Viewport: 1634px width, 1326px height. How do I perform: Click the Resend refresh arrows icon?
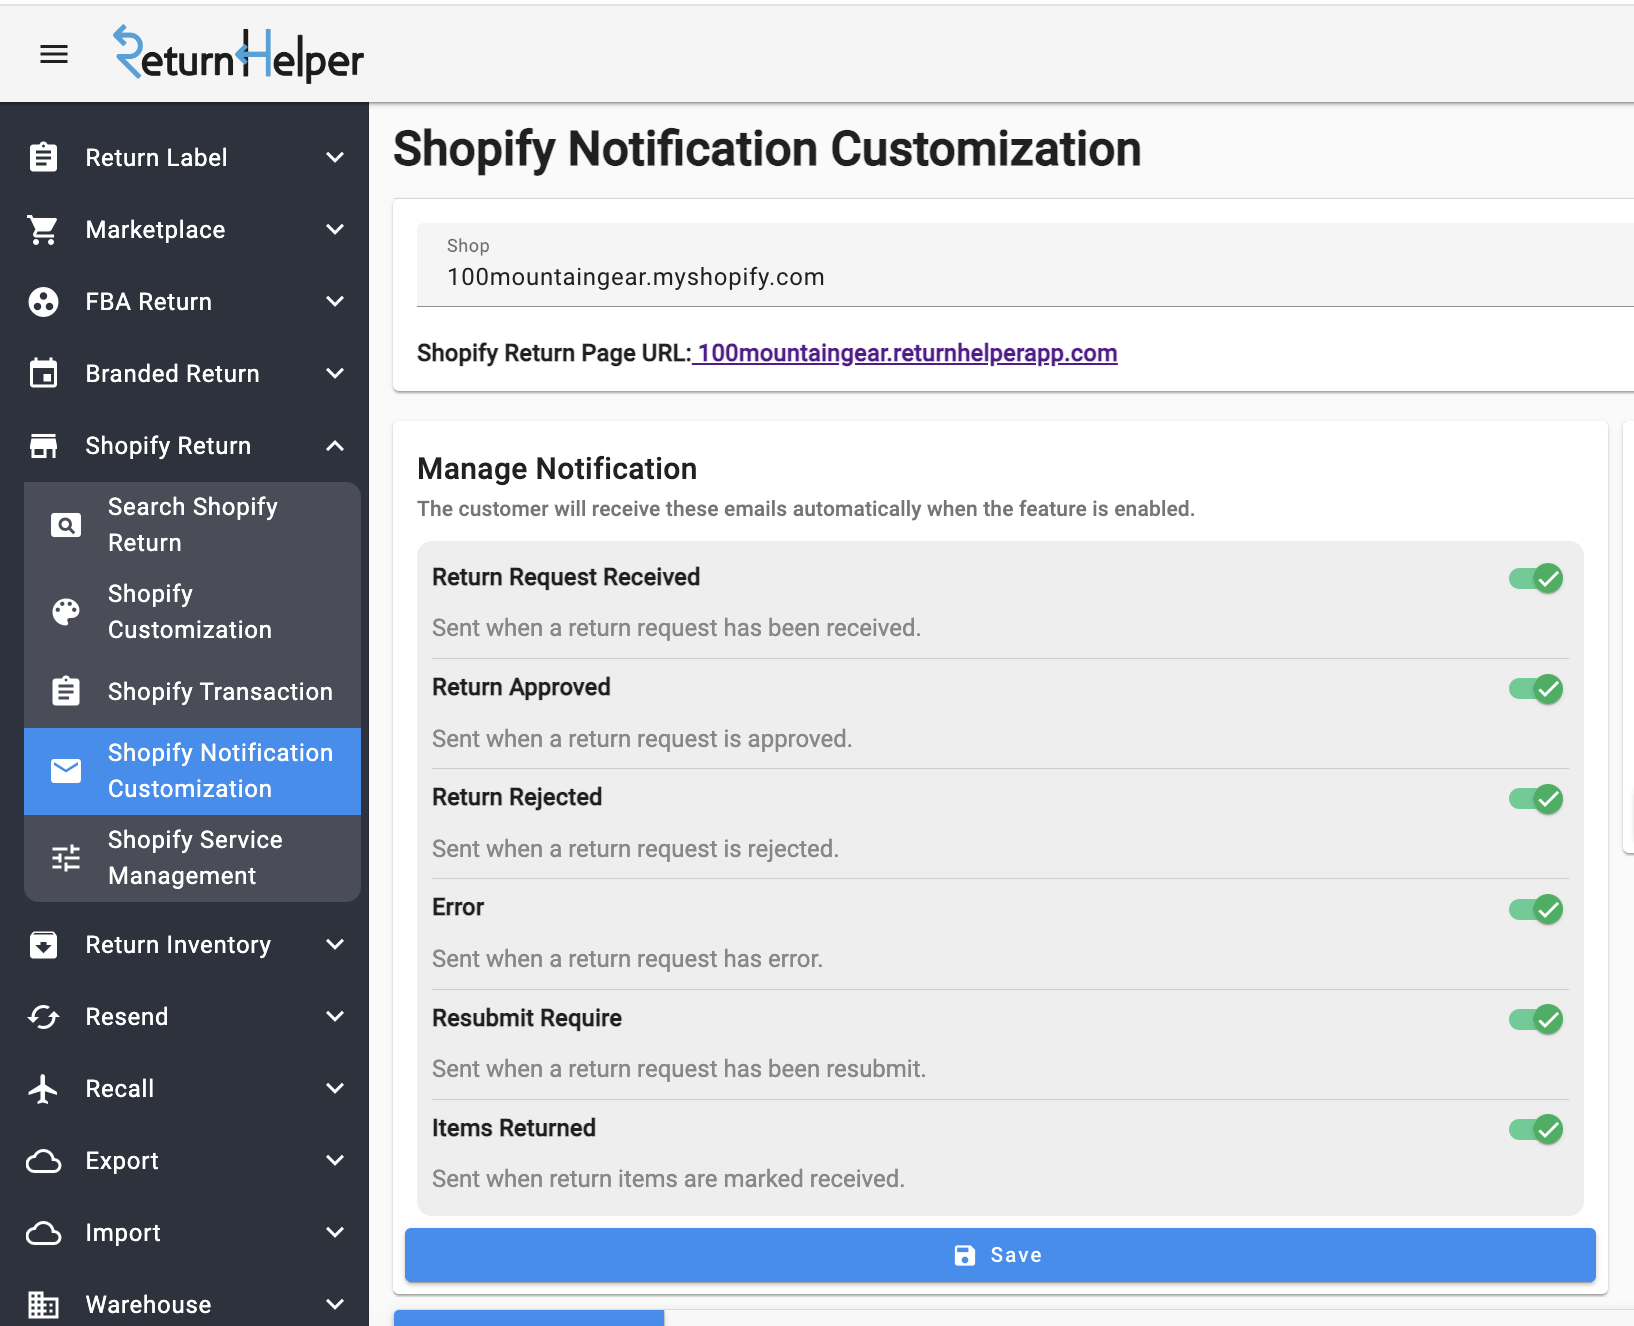[44, 1017]
